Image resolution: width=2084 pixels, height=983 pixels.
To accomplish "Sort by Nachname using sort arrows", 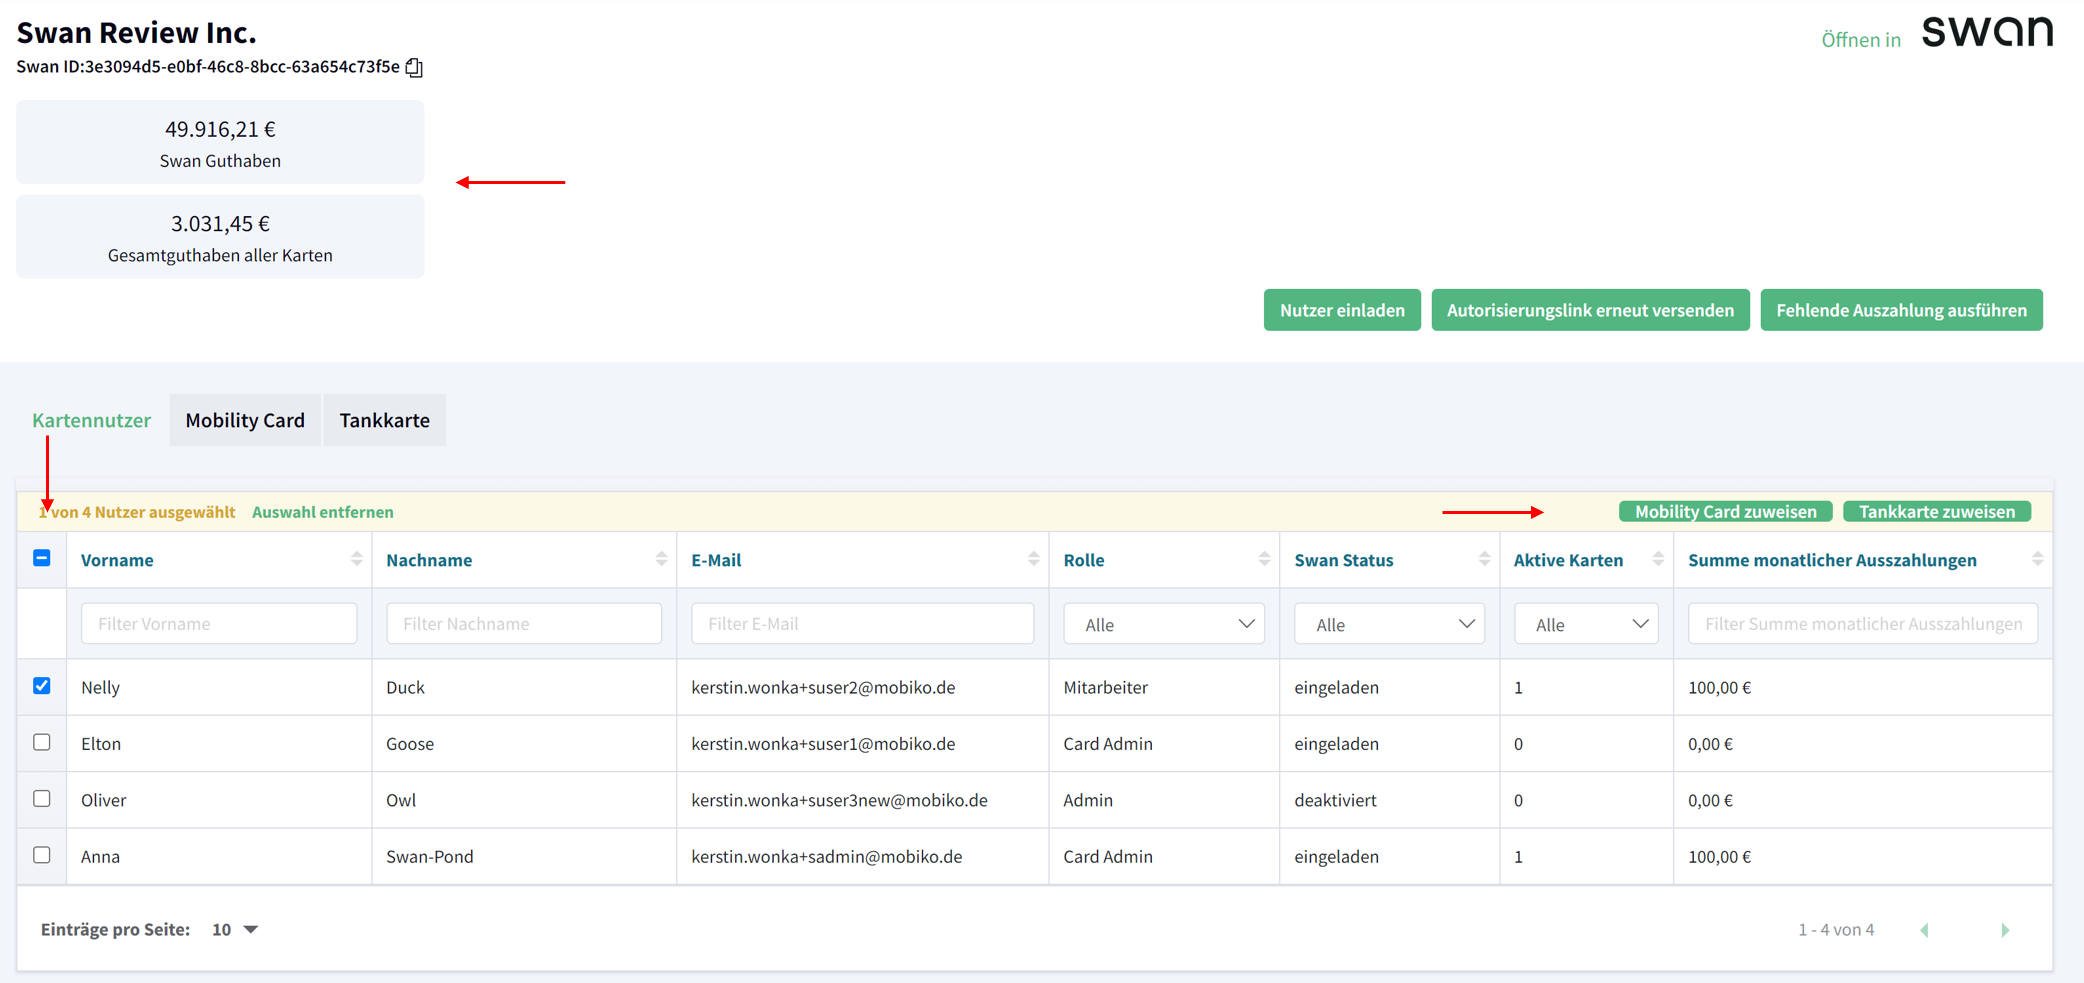I will (661, 560).
